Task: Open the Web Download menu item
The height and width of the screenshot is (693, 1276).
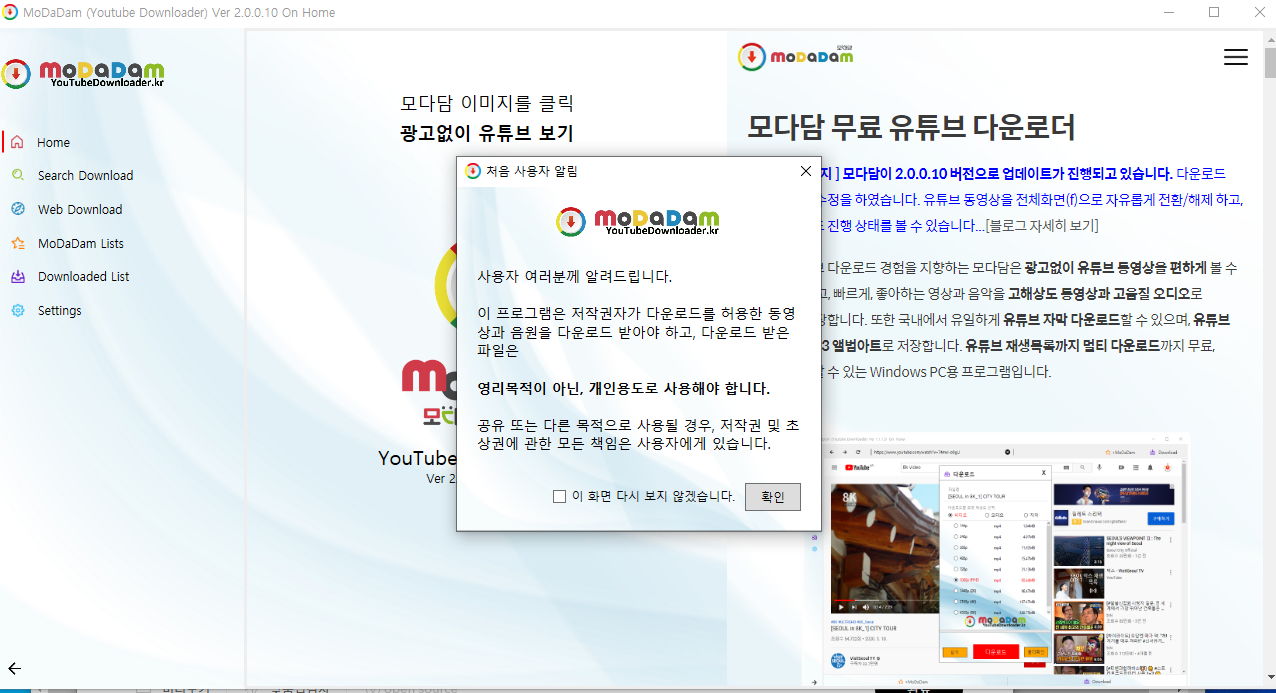Action: [80, 209]
